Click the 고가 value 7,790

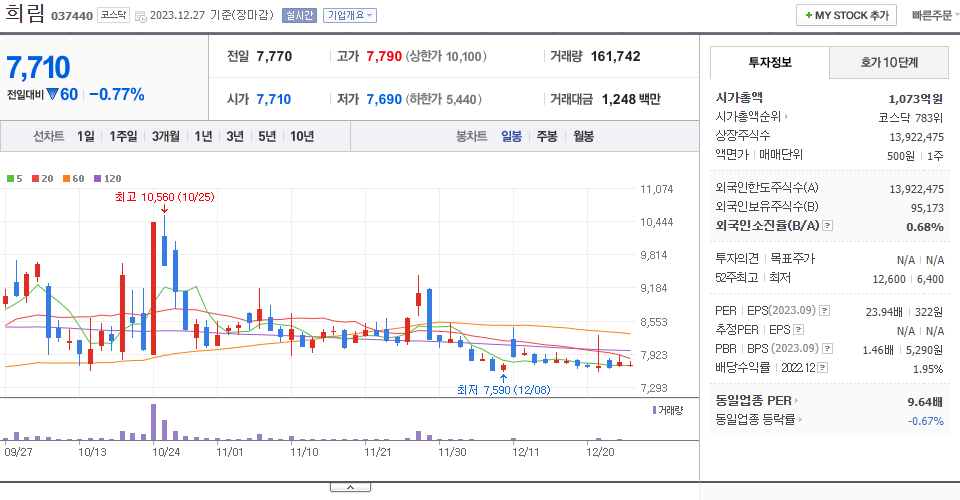pyautogui.click(x=384, y=56)
